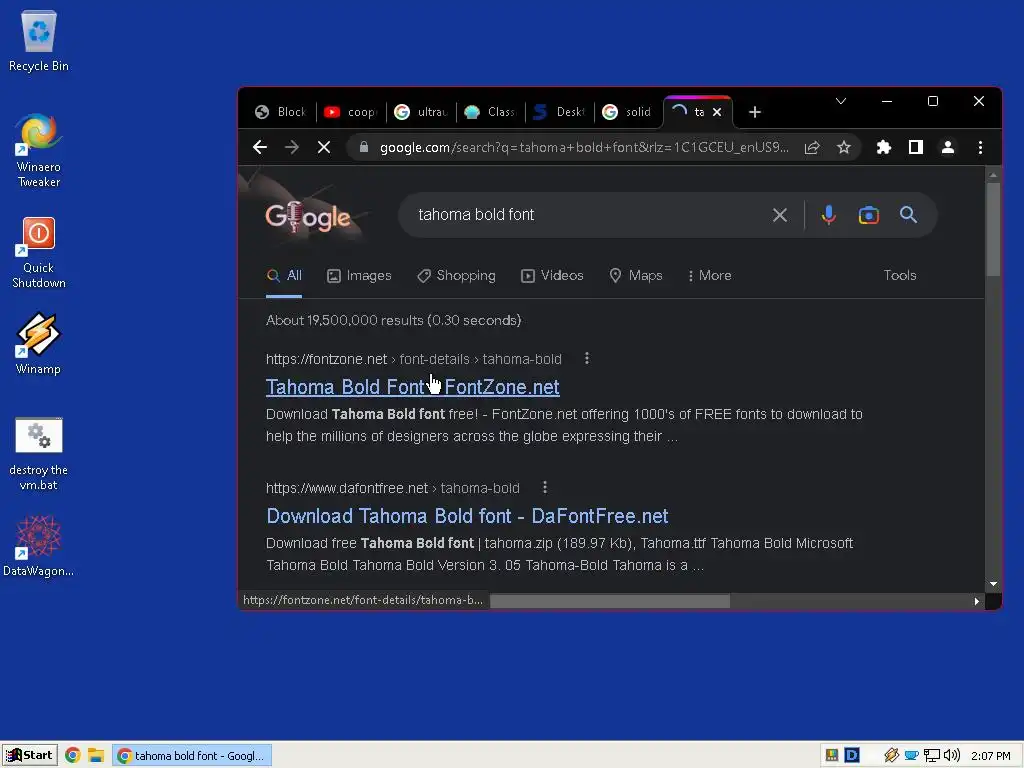
Task: Open three-dot menu beside dafontfree.net result
Action: 545,488
